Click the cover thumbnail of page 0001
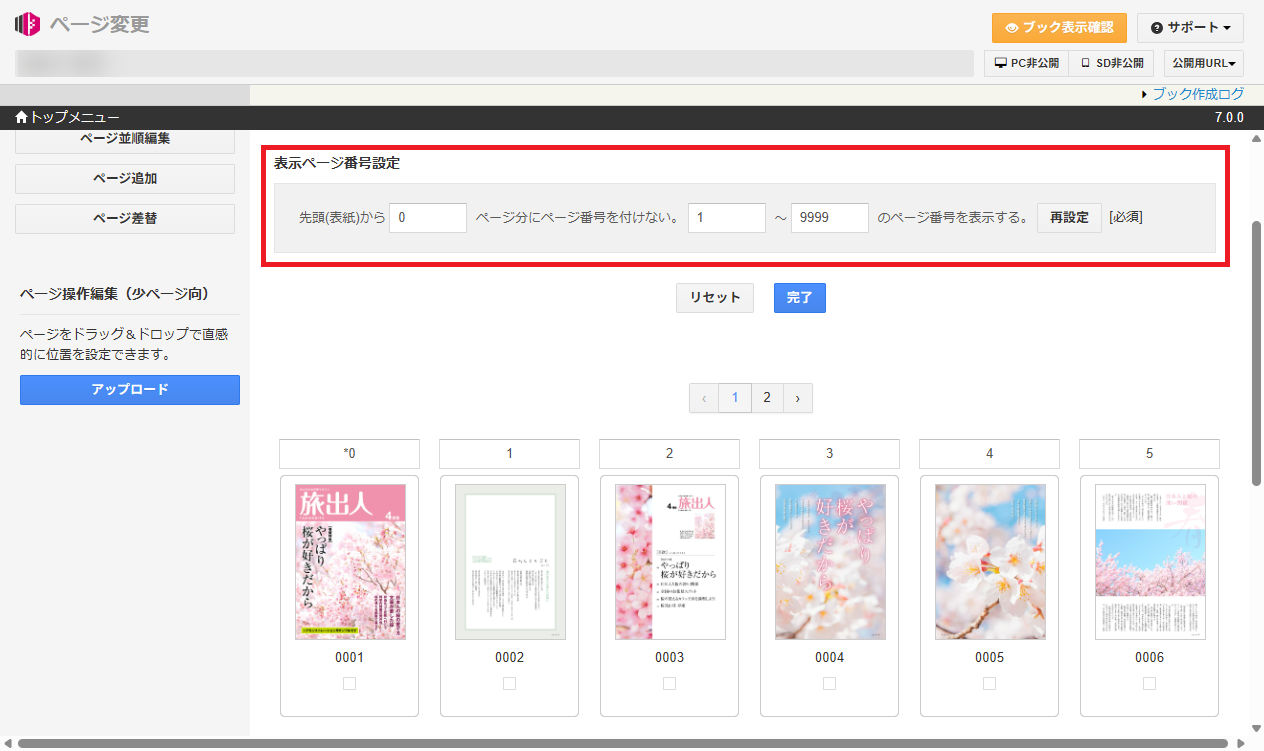The width and height of the screenshot is (1264, 751). click(349, 562)
